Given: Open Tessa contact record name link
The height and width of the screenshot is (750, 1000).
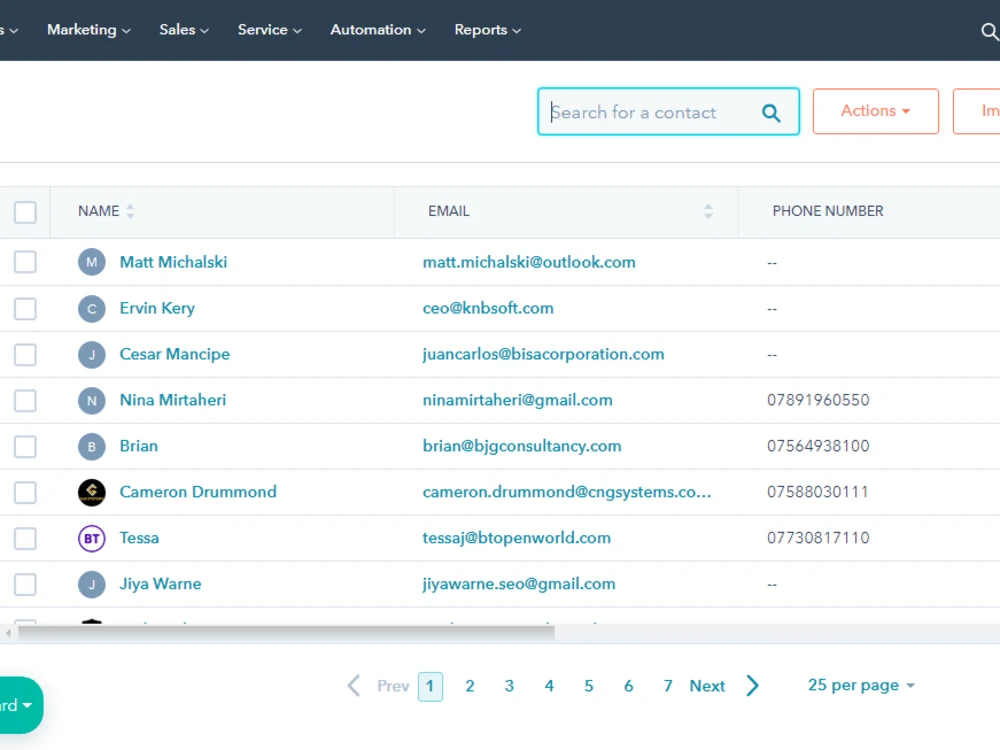Looking at the screenshot, I should click(139, 538).
